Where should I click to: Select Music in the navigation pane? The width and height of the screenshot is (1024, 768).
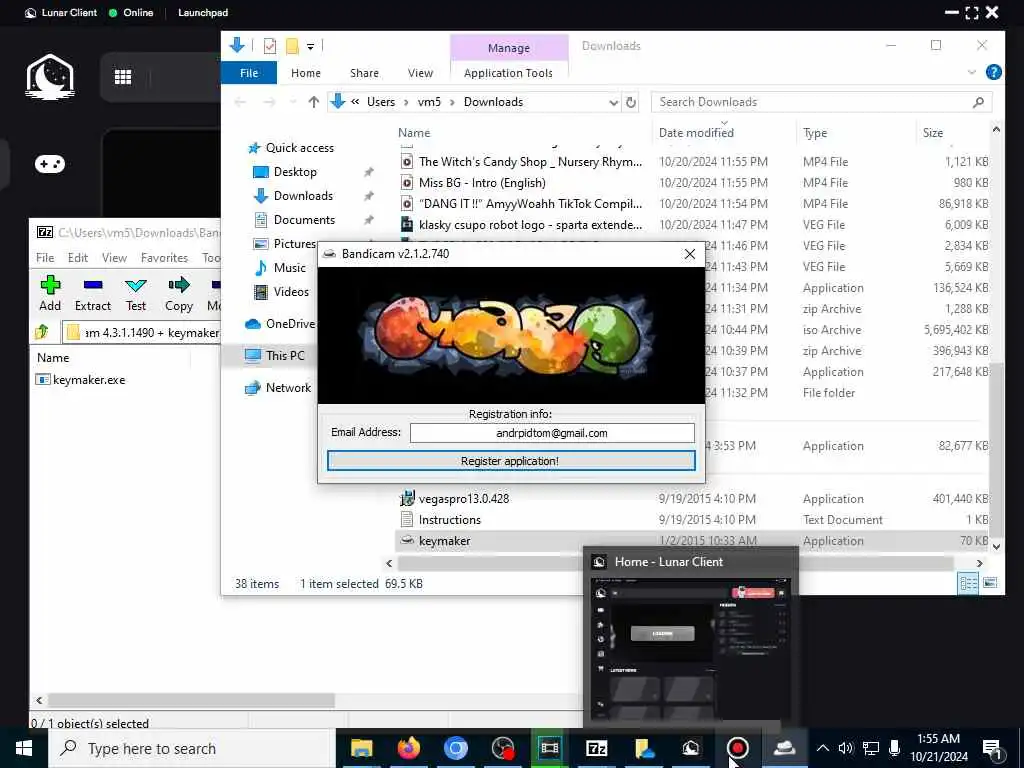pos(289,268)
